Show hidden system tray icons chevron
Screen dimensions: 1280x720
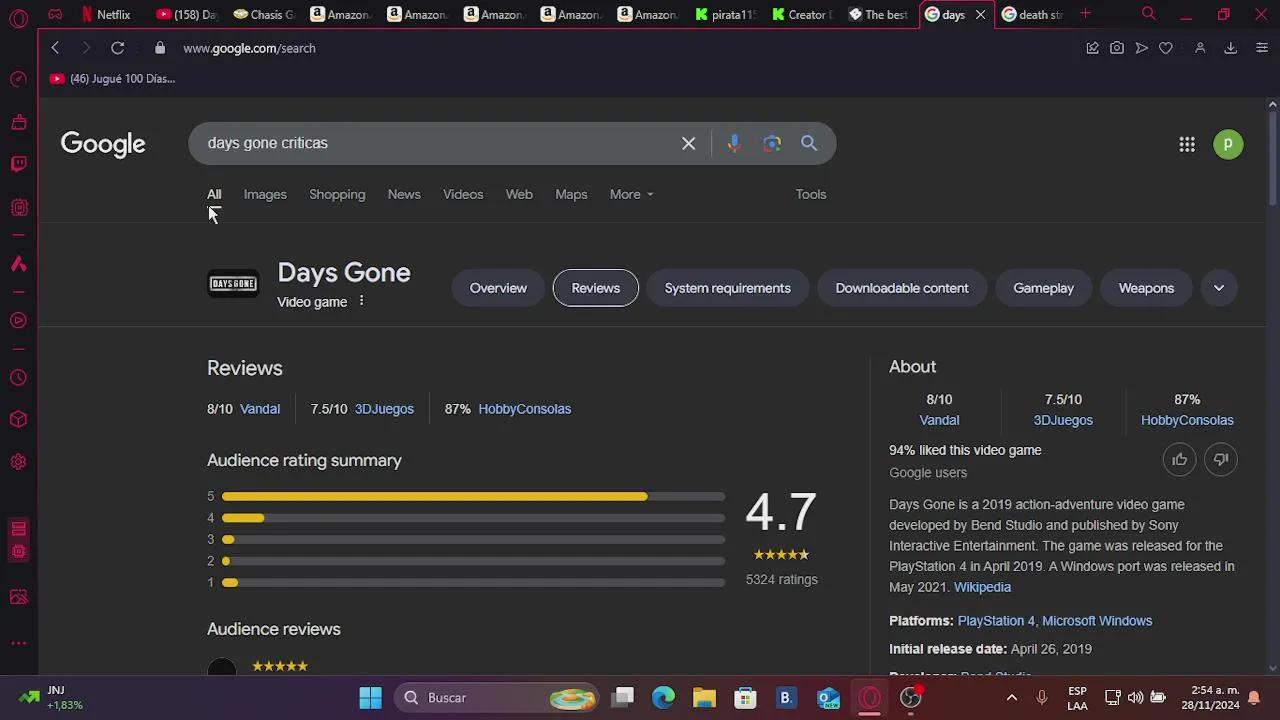tap(1011, 698)
